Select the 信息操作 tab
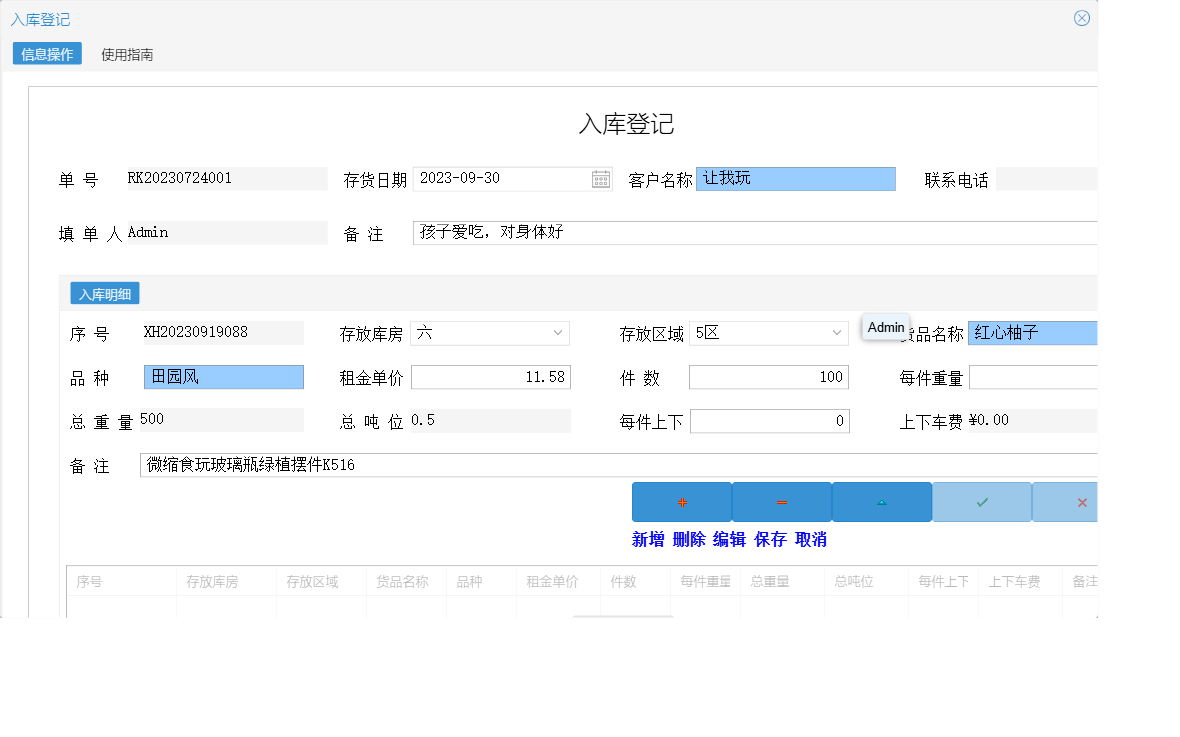This screenshot has width=1180, height=737. click(x=46, y=53)
